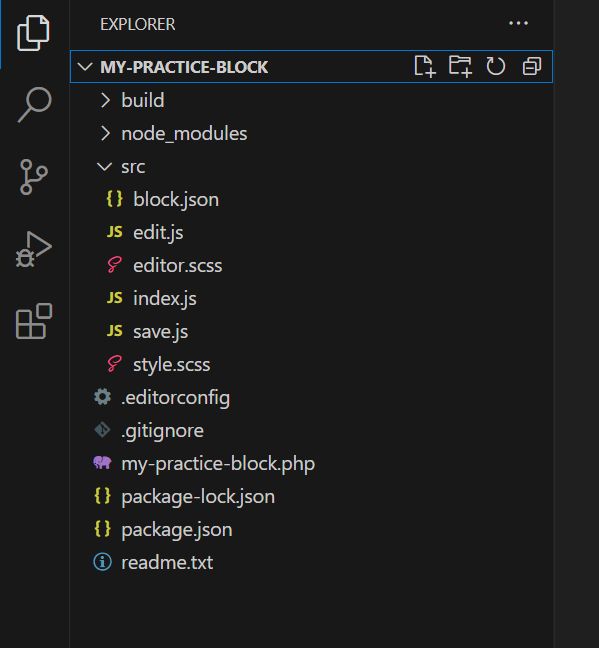The height and width of the screenshot is (648, 599).
Task: Open the Explorer view in activity bar
Action: 33,33
